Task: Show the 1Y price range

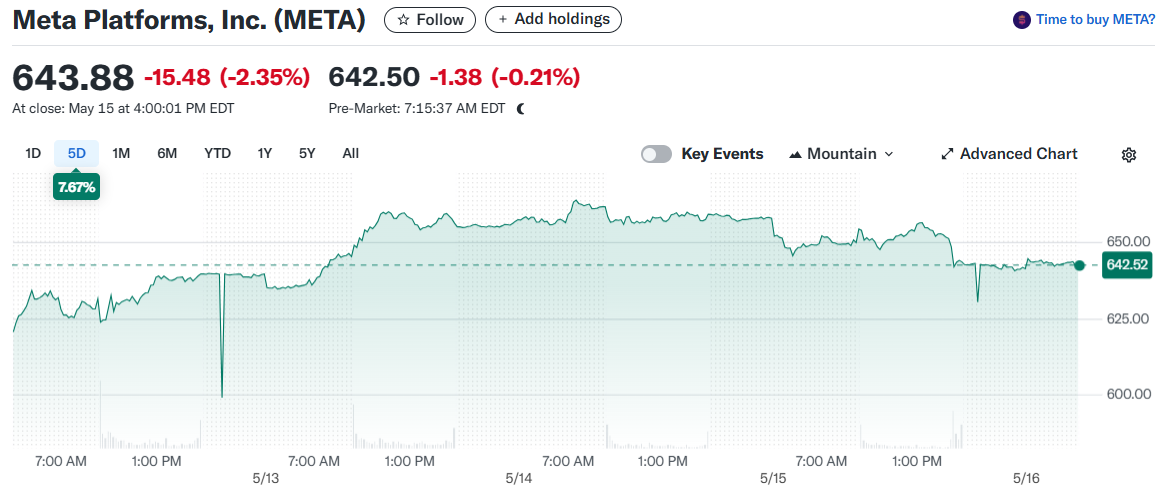Action: point(264,153)
